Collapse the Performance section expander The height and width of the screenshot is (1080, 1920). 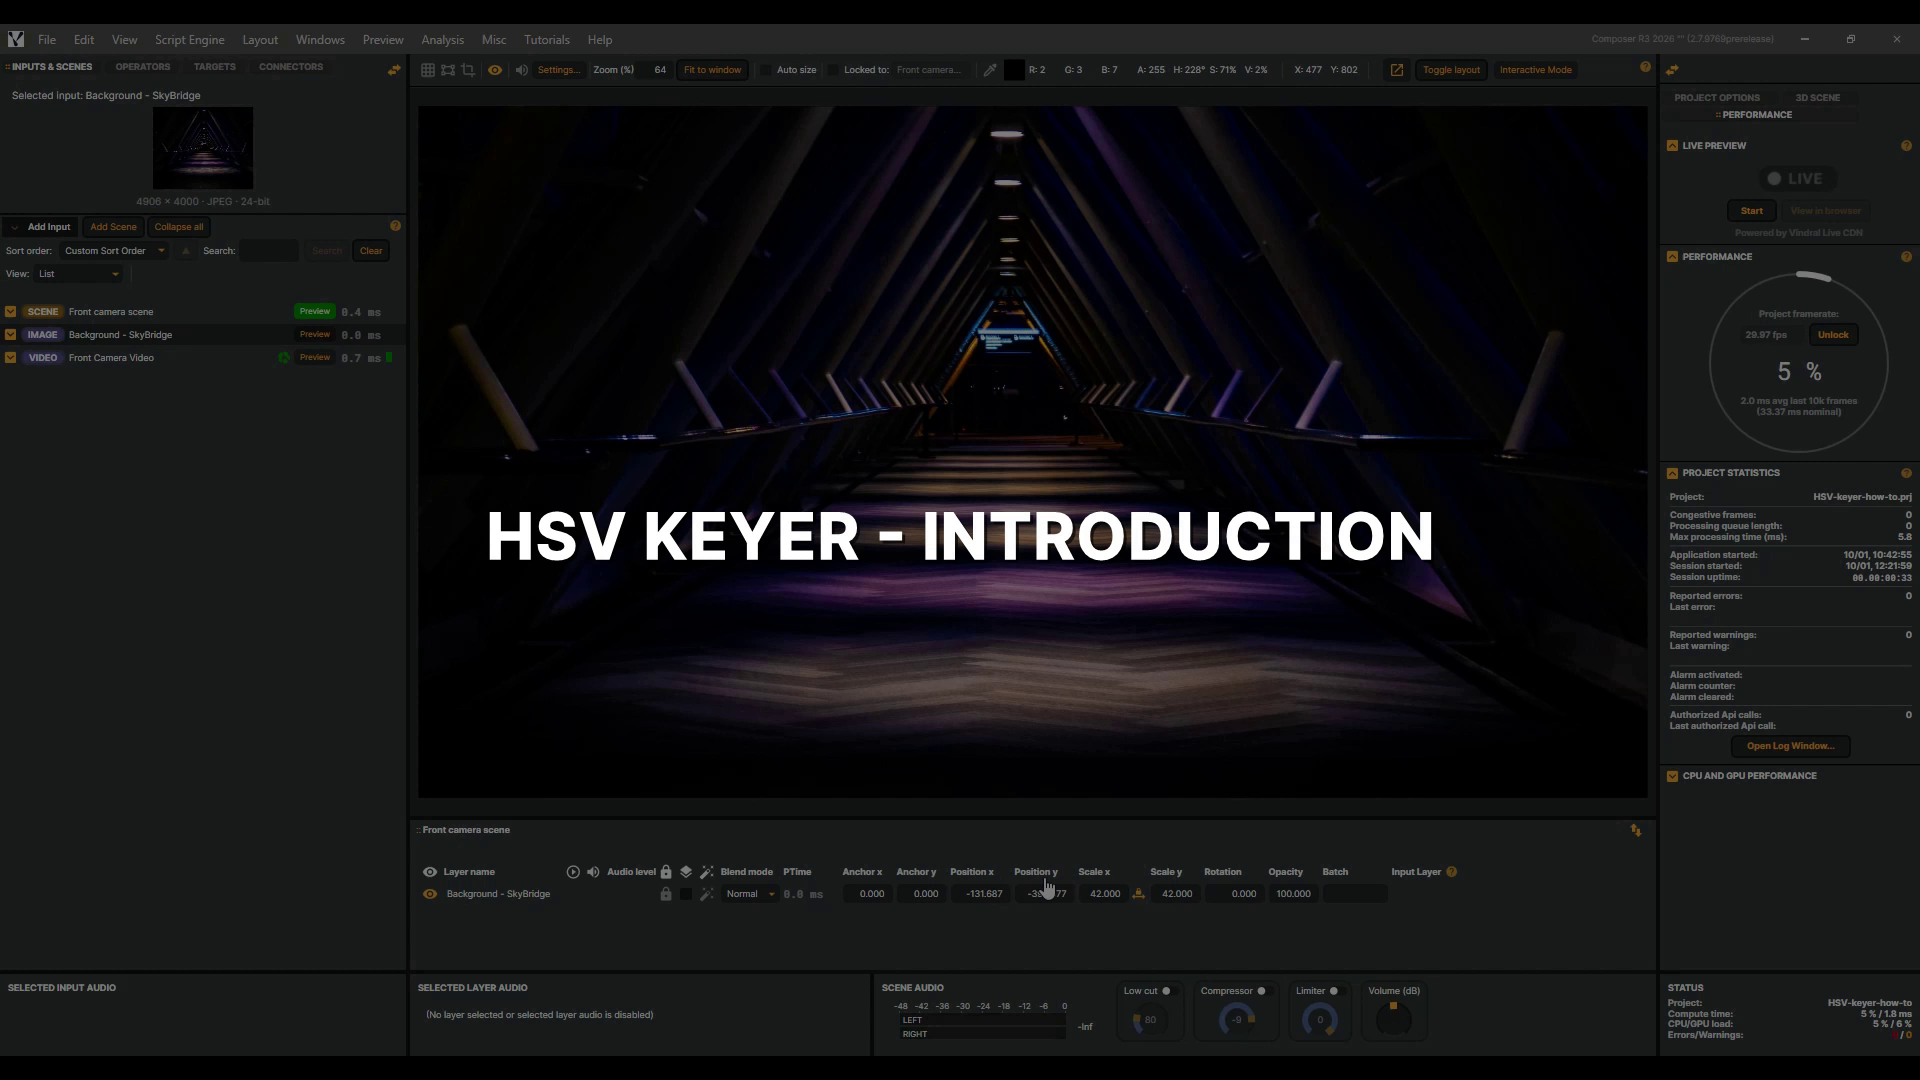pyautogui.click(x=1672, y=257)
